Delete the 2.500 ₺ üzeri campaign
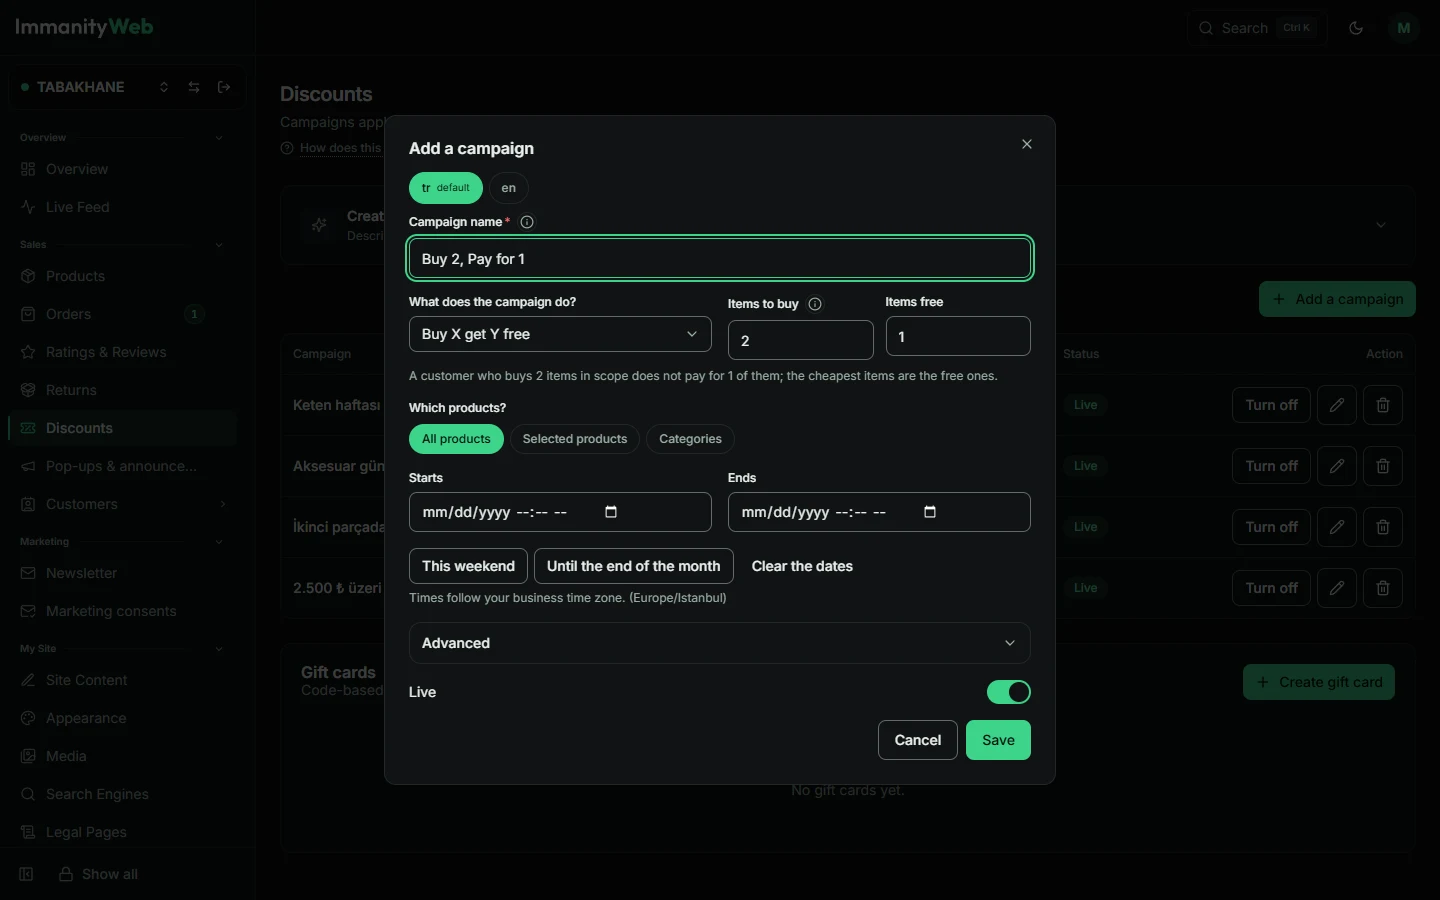Image resolution: width=1440 pixels, height=900 pixels. point(1383,588)
